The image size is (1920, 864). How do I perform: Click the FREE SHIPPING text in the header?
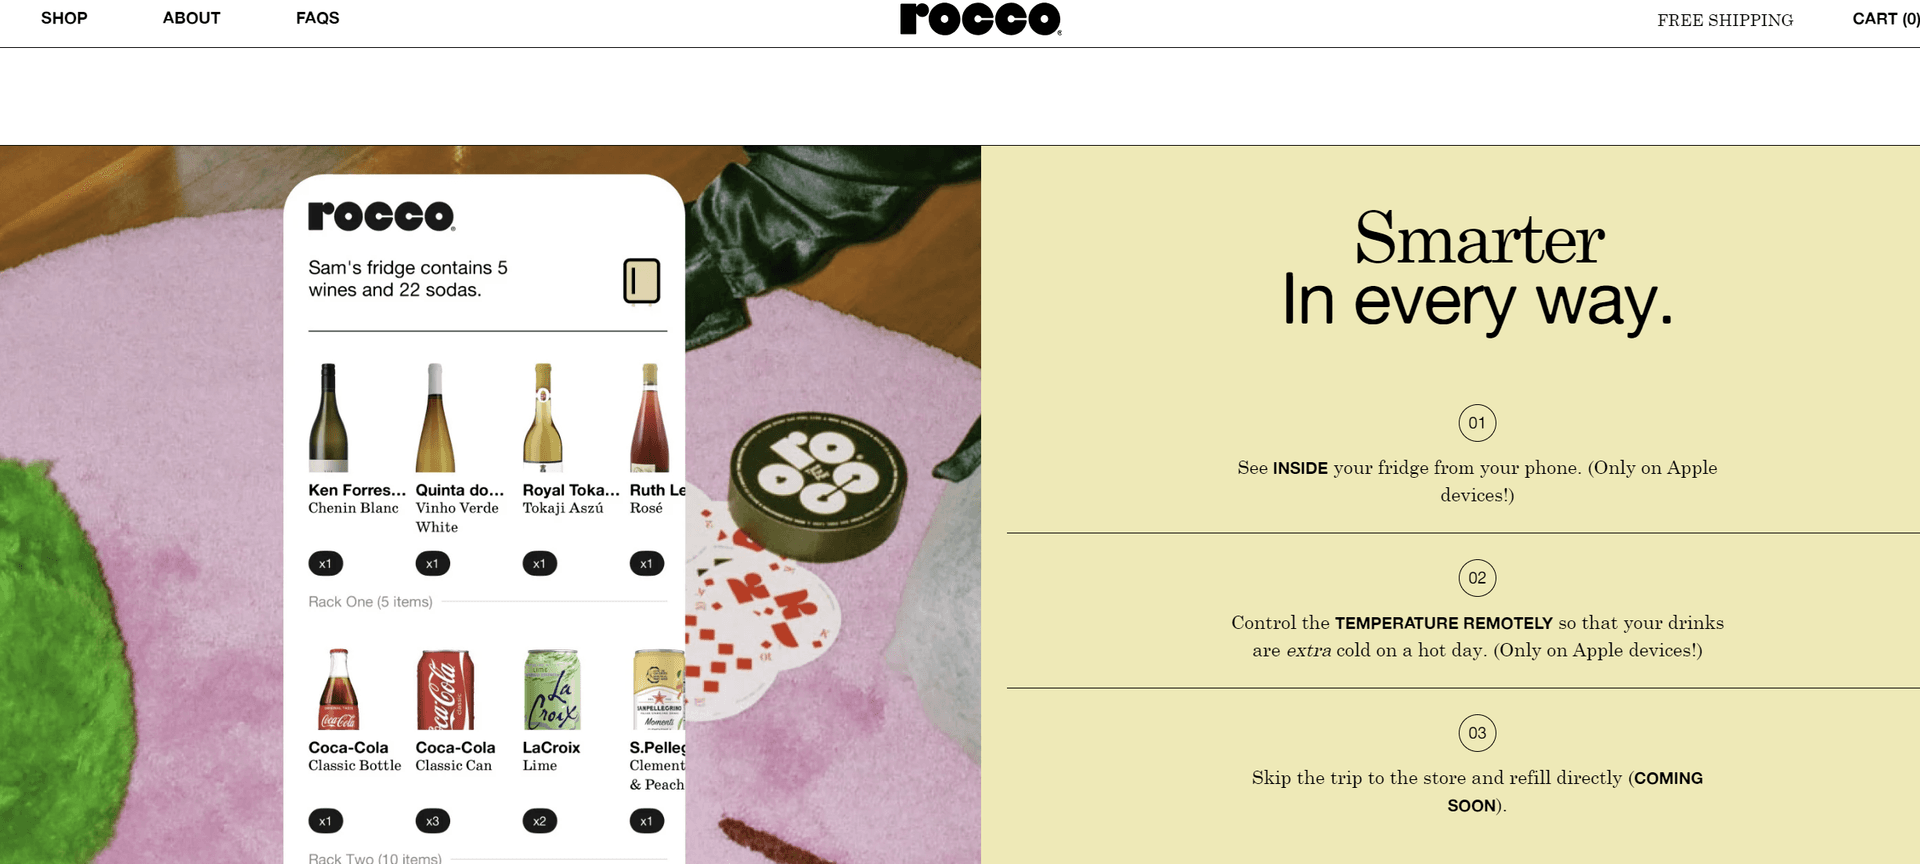click(x=1725, y=20)
